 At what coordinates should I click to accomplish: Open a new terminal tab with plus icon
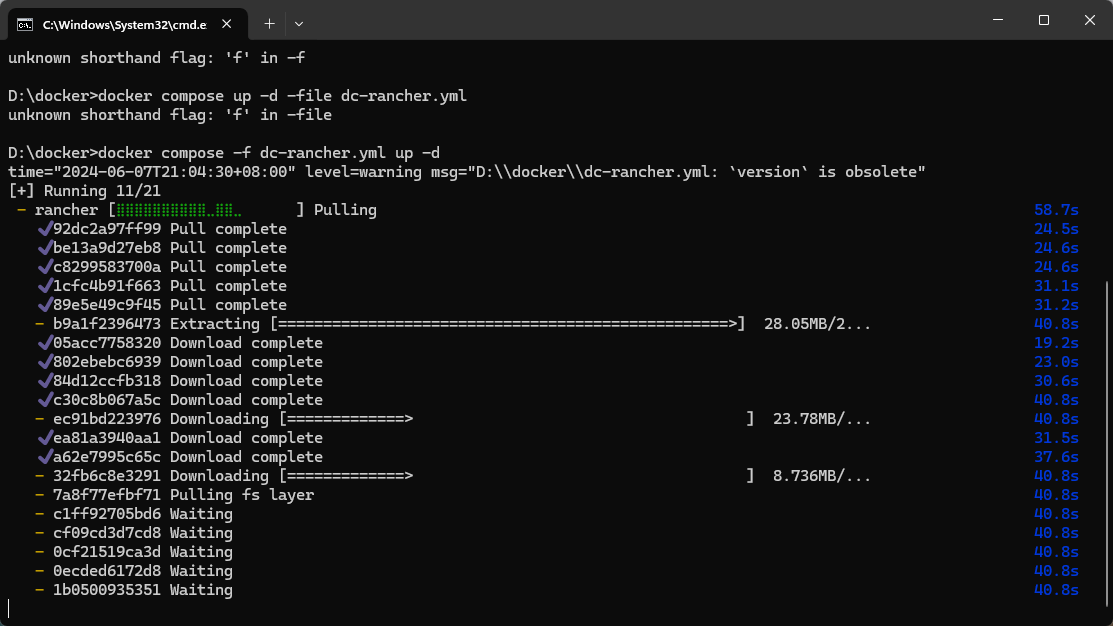(x=269, y=23)
